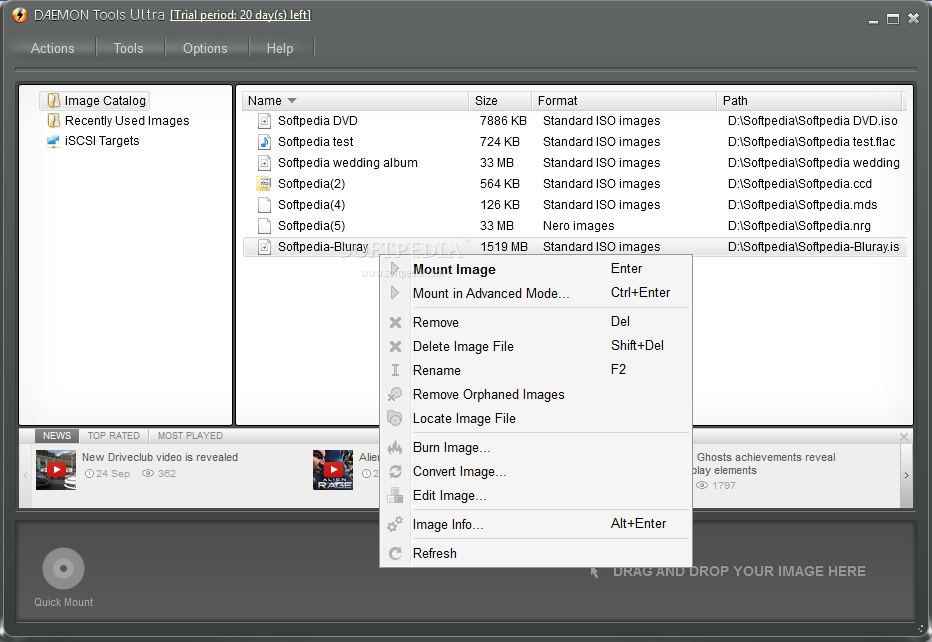Click the right arrow to see more news
Image resolution: width=932 pixels, height=642 pixels.
[907, 477]
